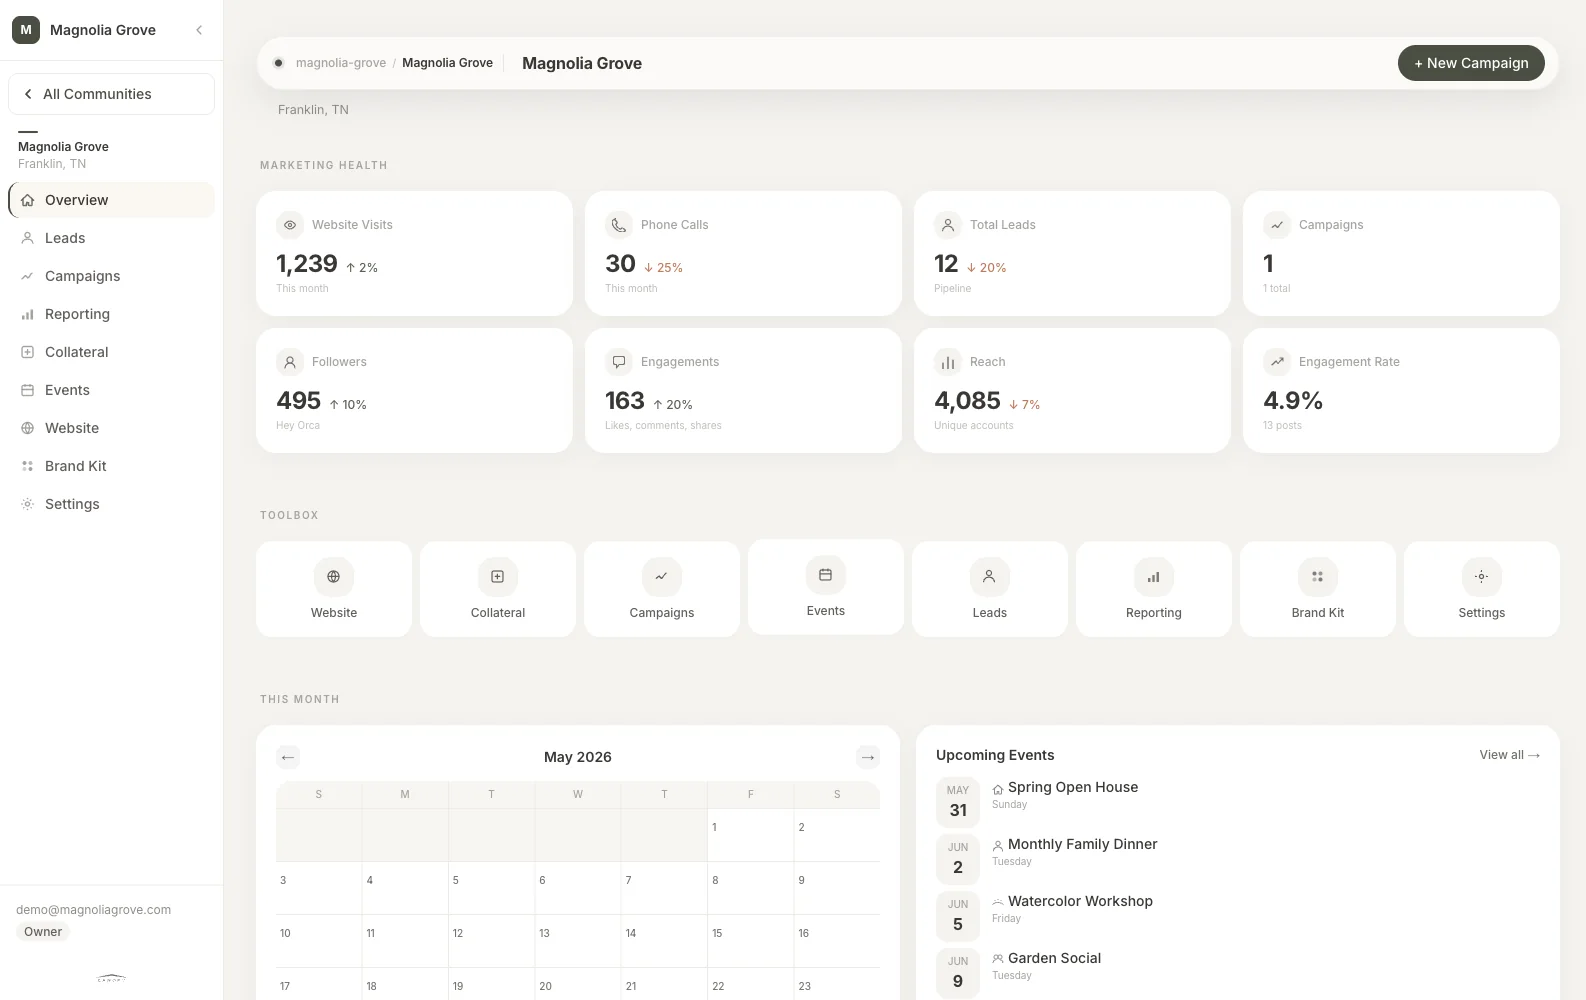Select May 1 on the calendar
Viewport: 1586px width, 1000px height.
tap(750, 835)
